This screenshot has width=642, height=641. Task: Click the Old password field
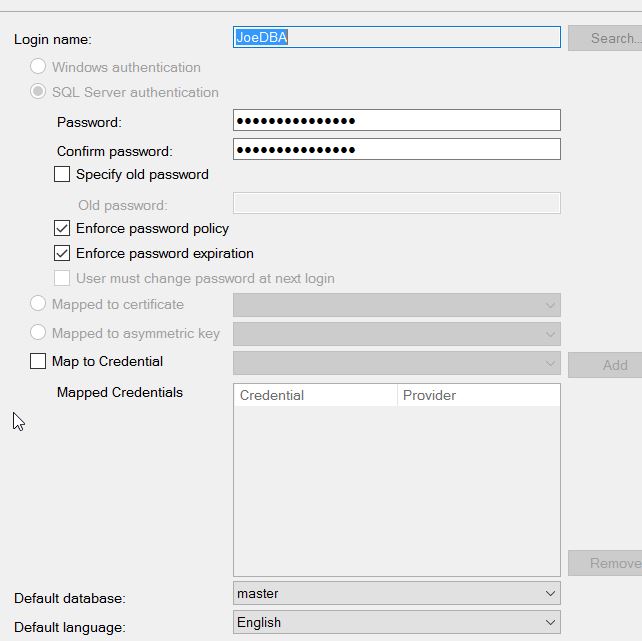396,204
